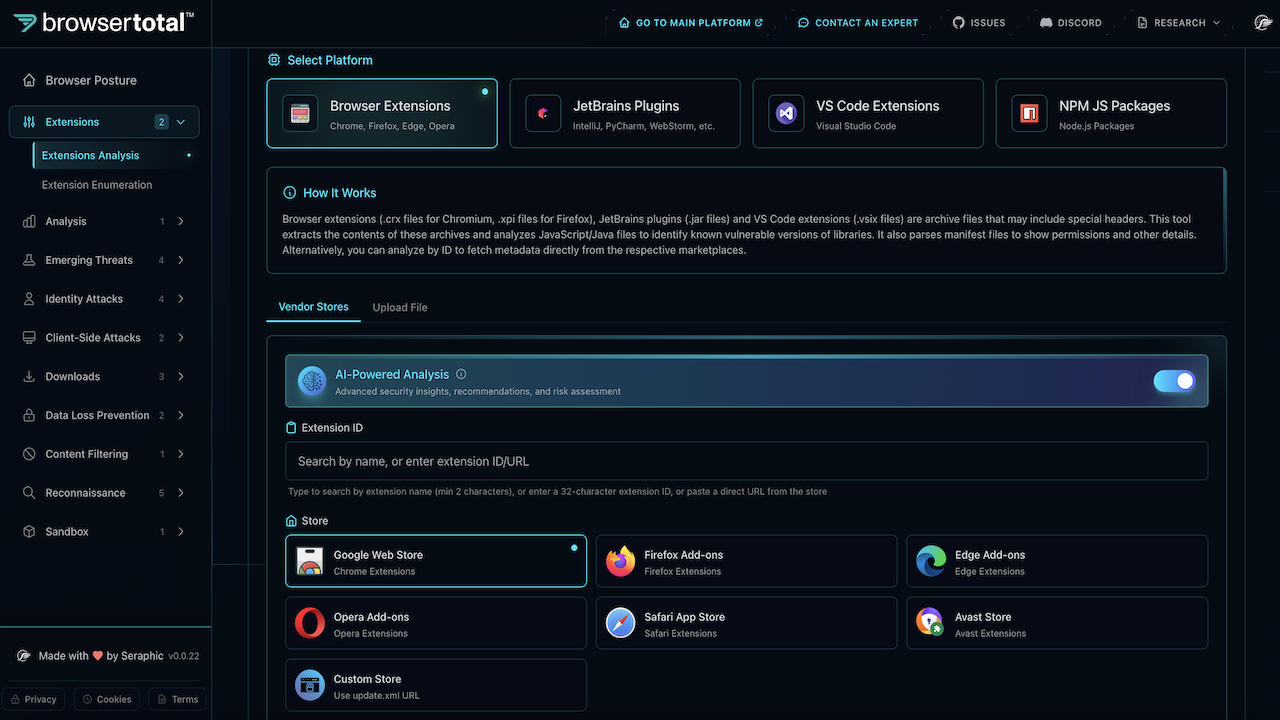
Task: Select the JetBrains Plugins platform card
Action: pos(625,114)
